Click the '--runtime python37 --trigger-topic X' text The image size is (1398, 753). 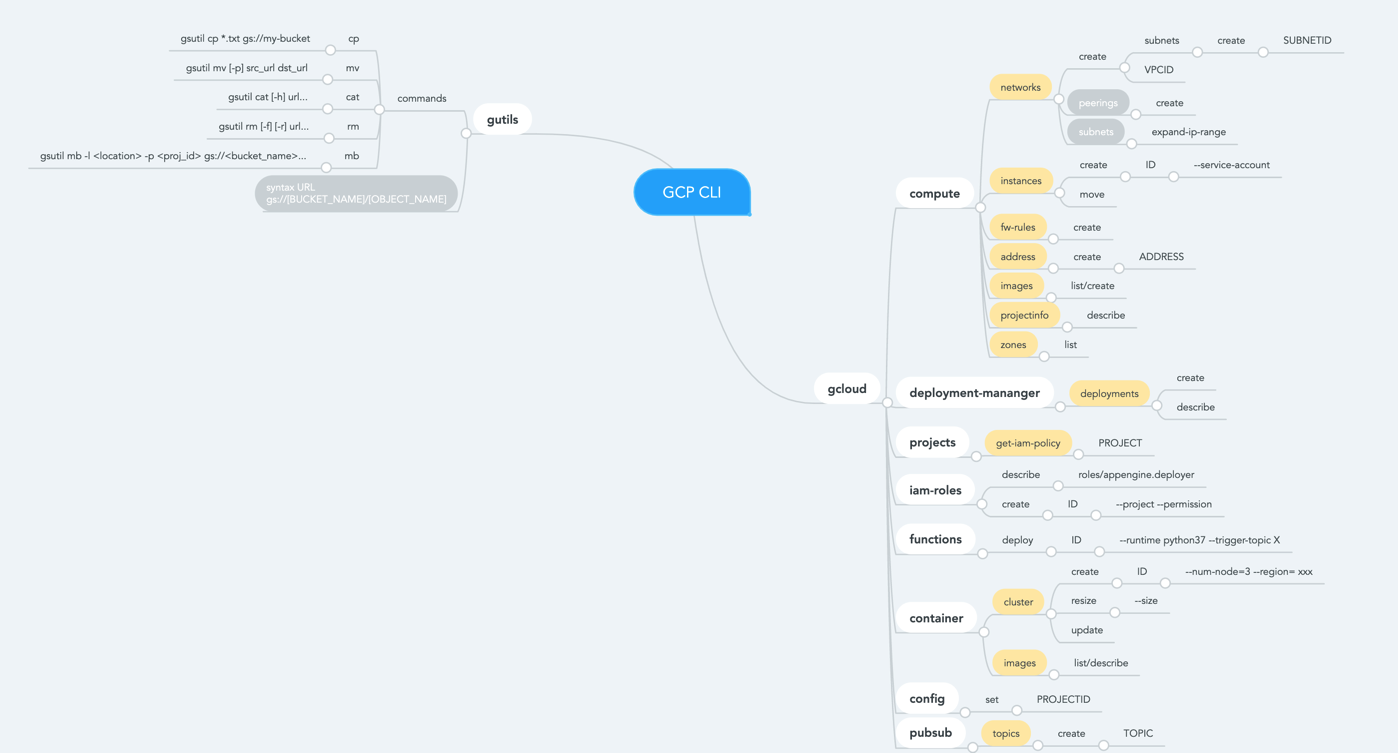(x=1199, y=540)
